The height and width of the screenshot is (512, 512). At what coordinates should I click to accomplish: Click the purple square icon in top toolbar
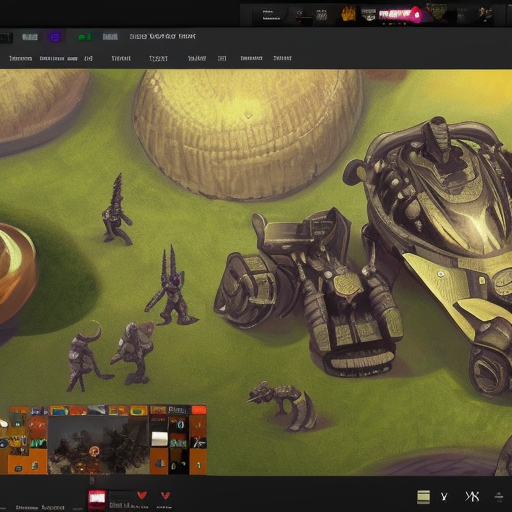coord(55,37)
